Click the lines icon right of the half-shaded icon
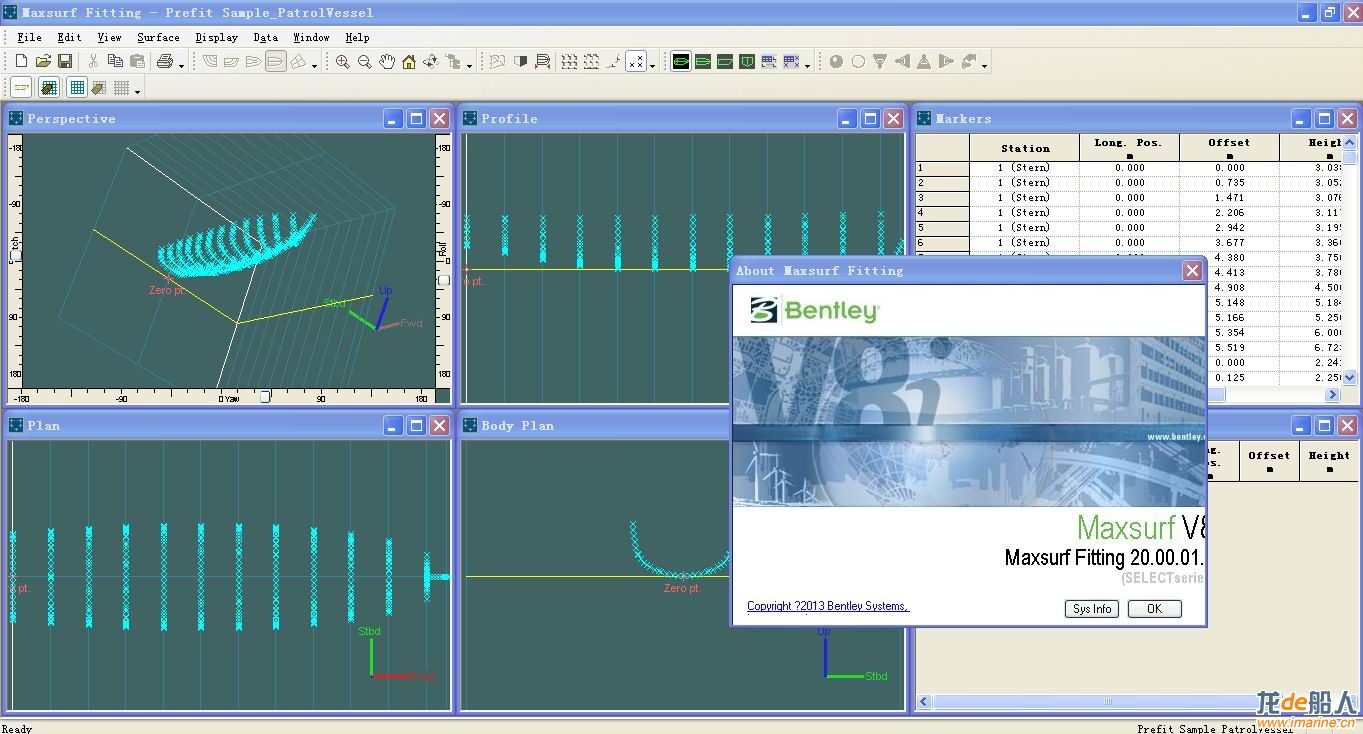Screen dimensions: 1363x734 542,62
